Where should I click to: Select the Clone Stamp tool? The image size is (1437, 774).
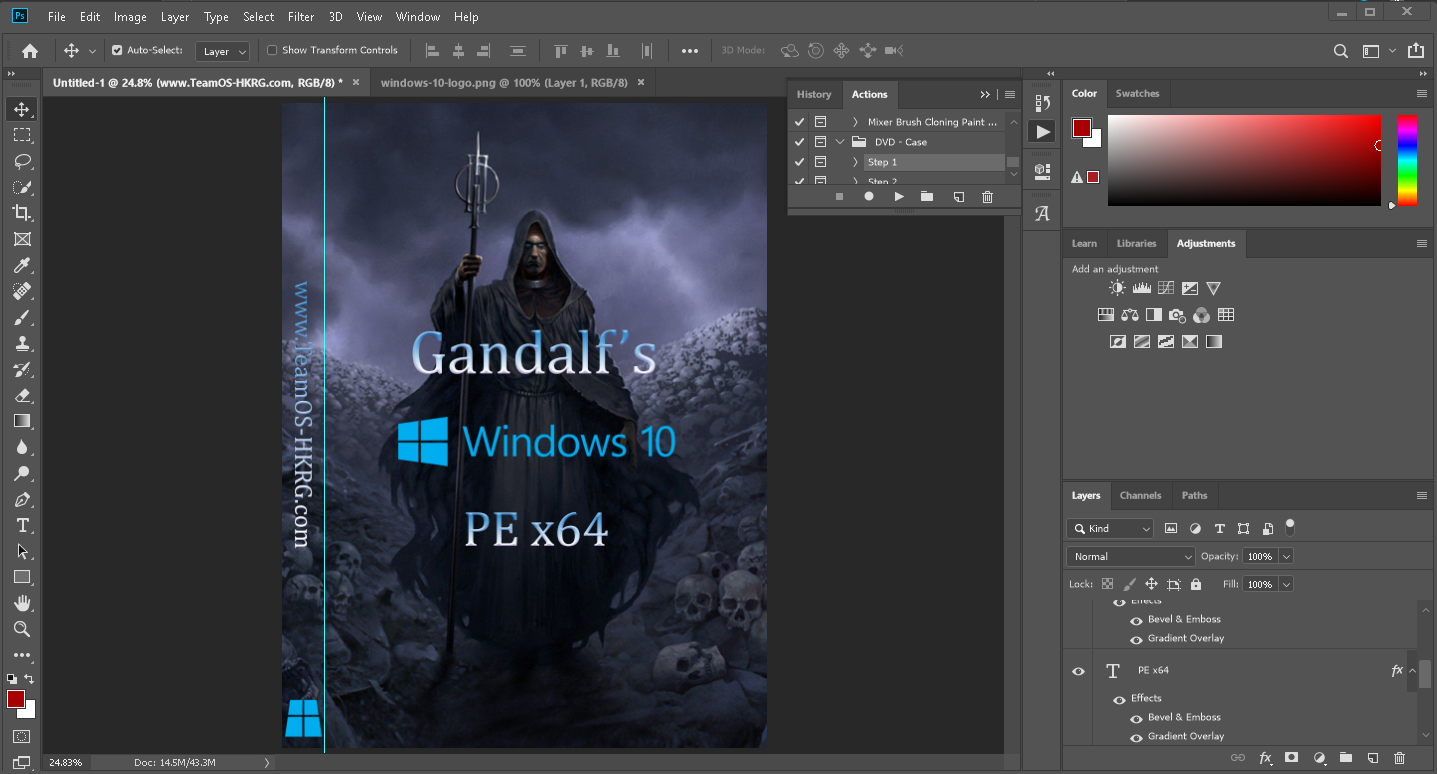click(22, 343)
